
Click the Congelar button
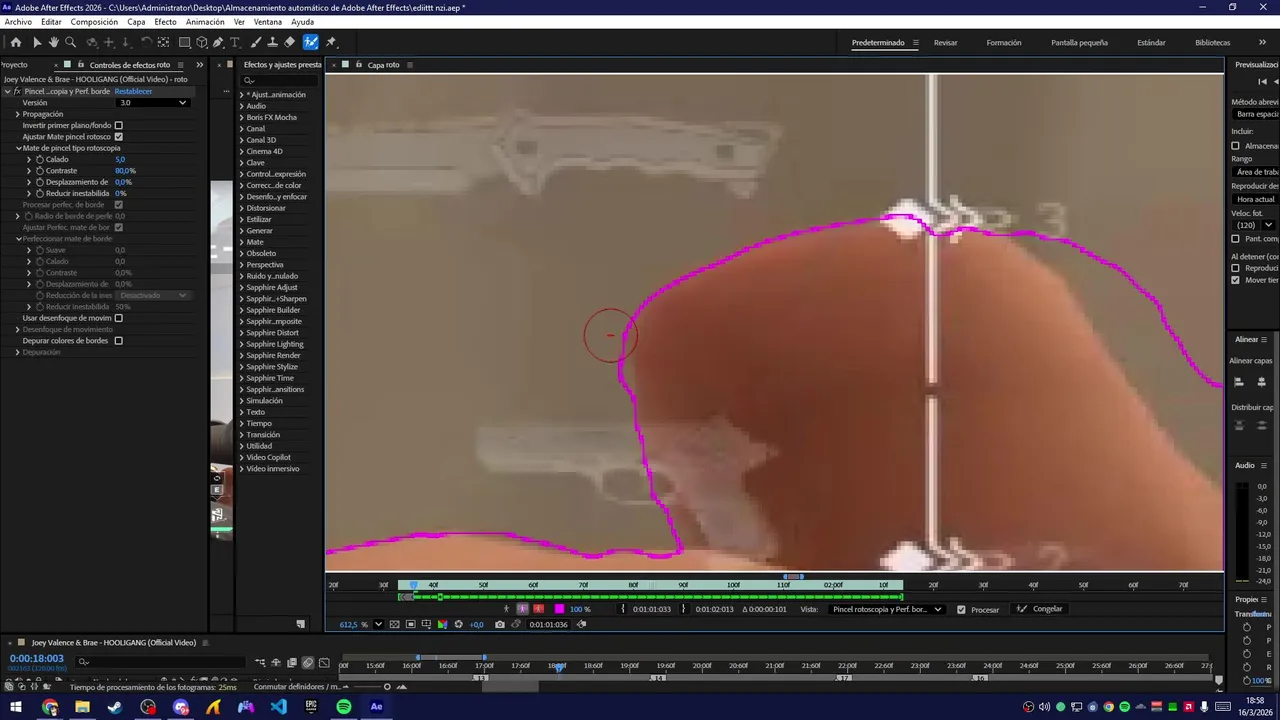(1040, 609)
